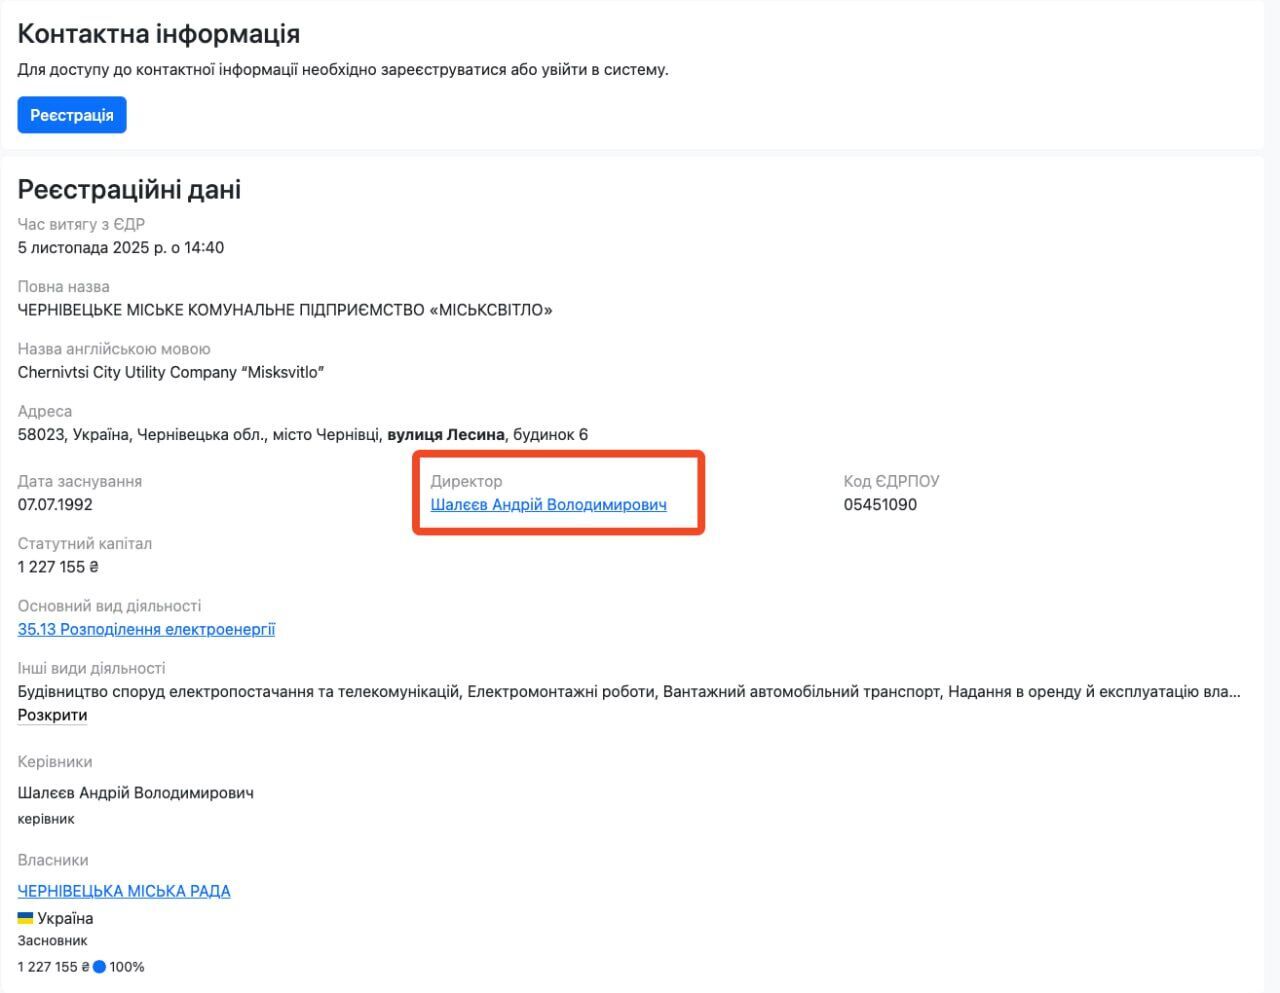1280x993 pixels.
Task: Click the Ukraine flag icon
Action: [26, 918]
